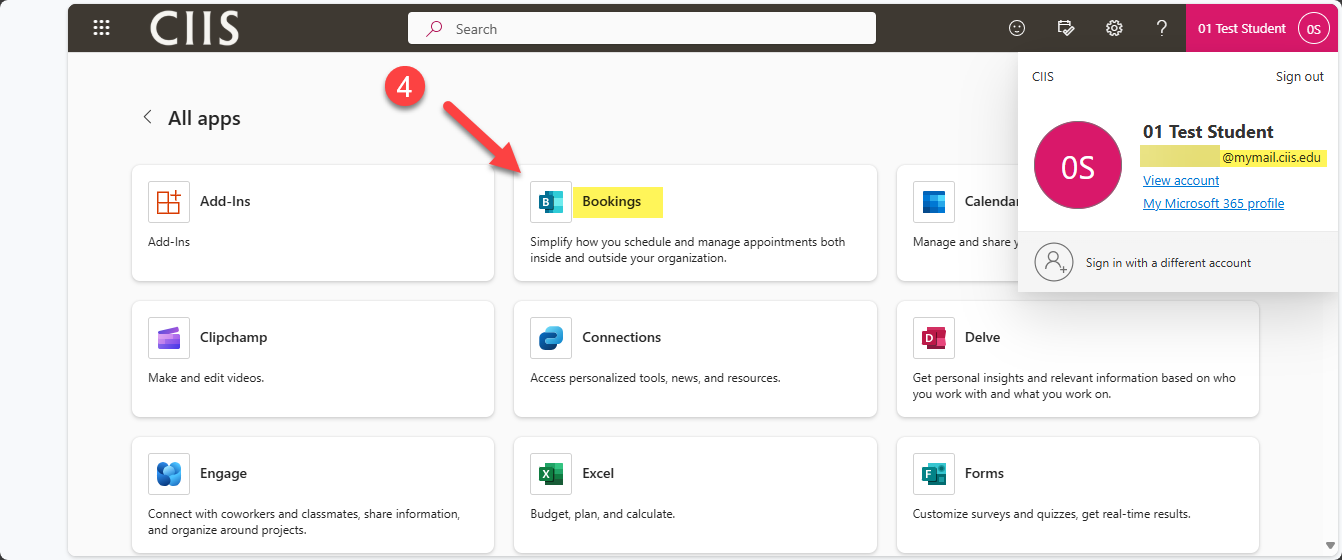1342x560 pixels.
Task: Click 'Access personalized tools, news' description
Action: click(x=655, y=378)
